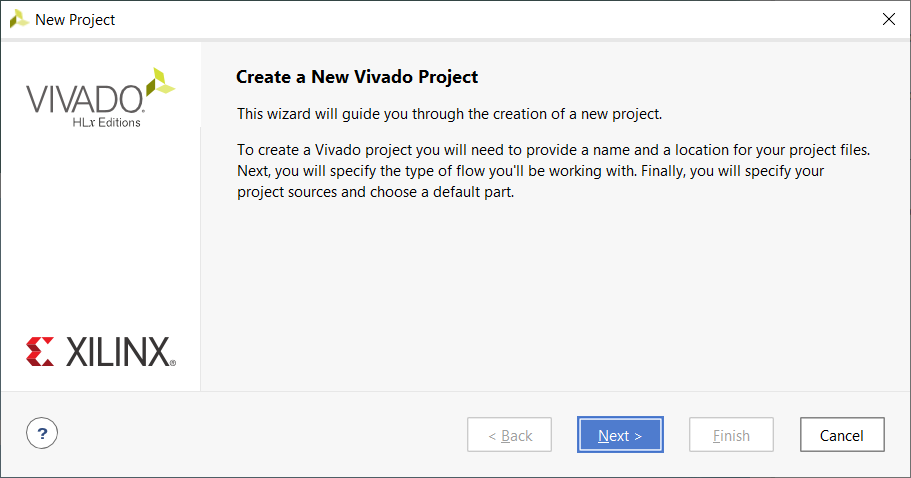Click the VIVADO wordmark in the banner

coord(85,99)
